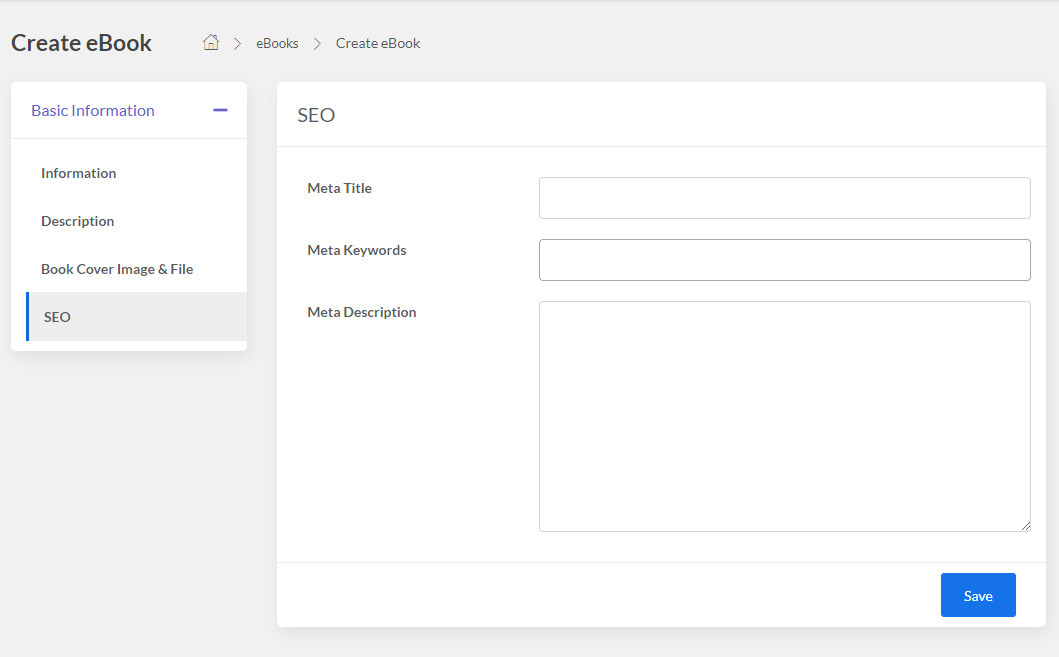1059x657 pixels.
Task: Click inside the Meta Title field
Action: tap(784, 197)
